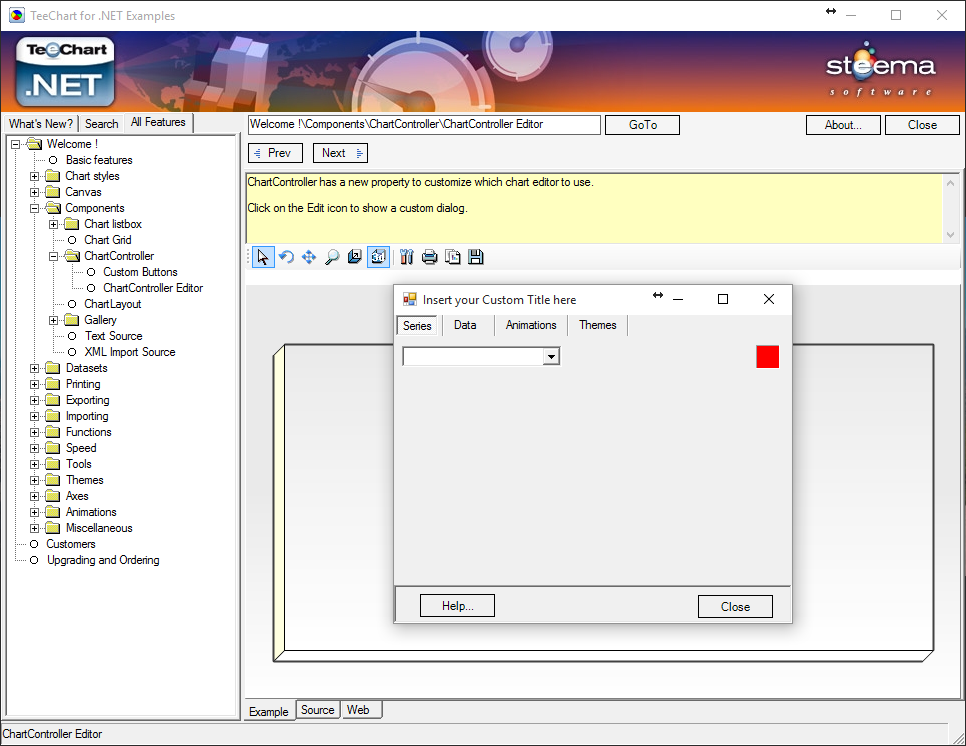966x746 pixels.
Task: Expand the Canvas folder
Action: (34, 192)
